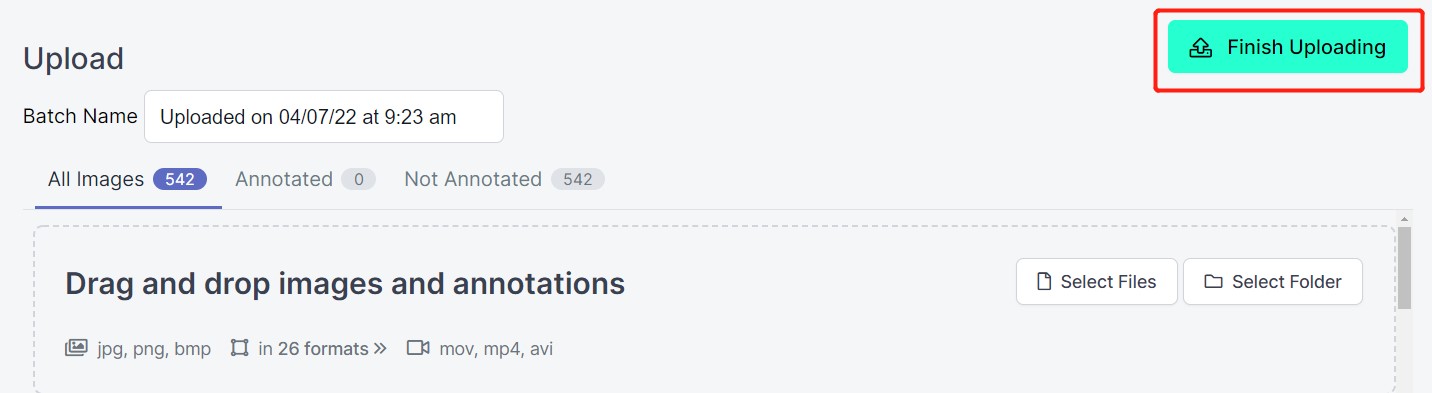
Task: Switch to the Annotated tab
Action: pyautogui.click(x=305, y=180)
